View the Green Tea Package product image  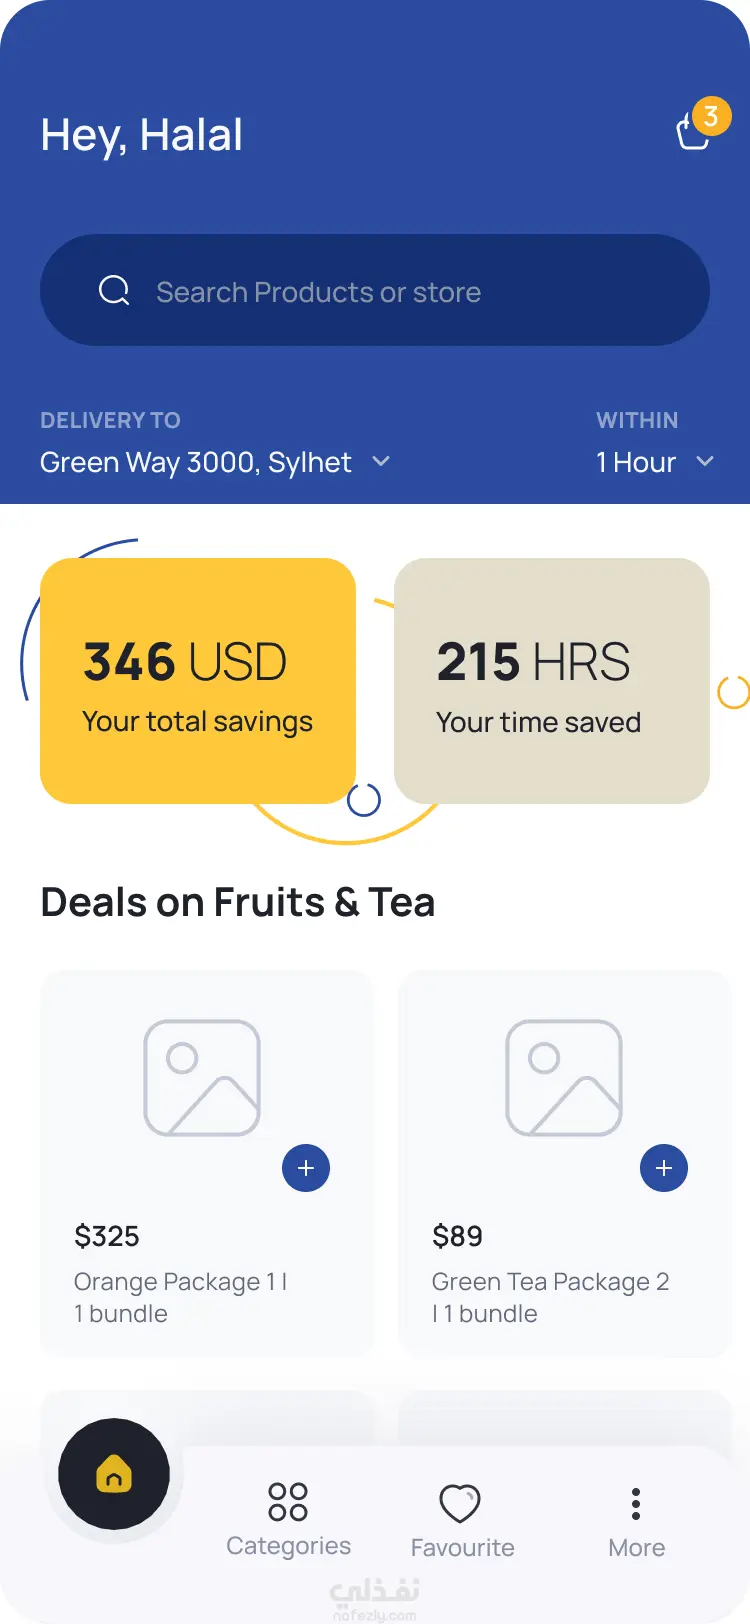[x=564, y=1078]
